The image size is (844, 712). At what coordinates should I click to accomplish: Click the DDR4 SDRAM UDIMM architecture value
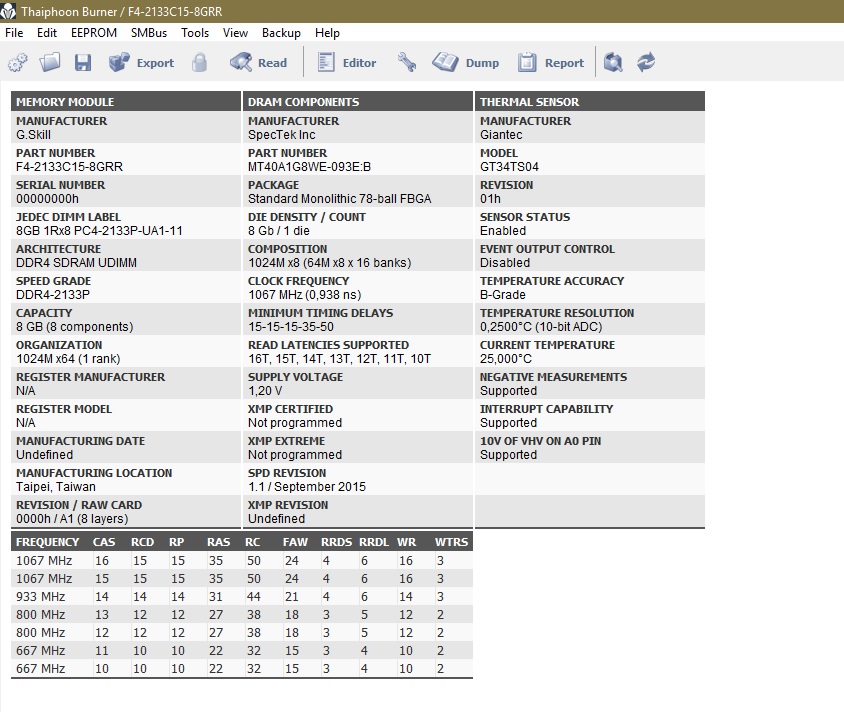76,263
